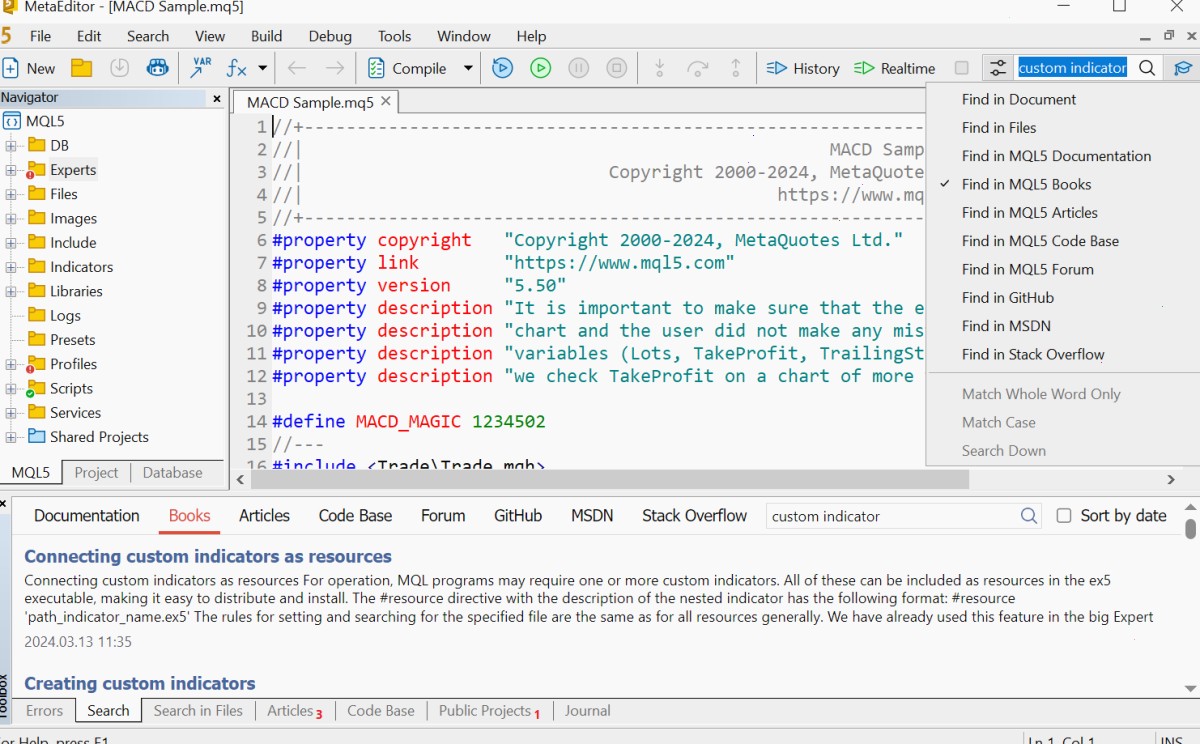
Task: Open 'Creating custom indicators' result link
Action: point(140,683)
